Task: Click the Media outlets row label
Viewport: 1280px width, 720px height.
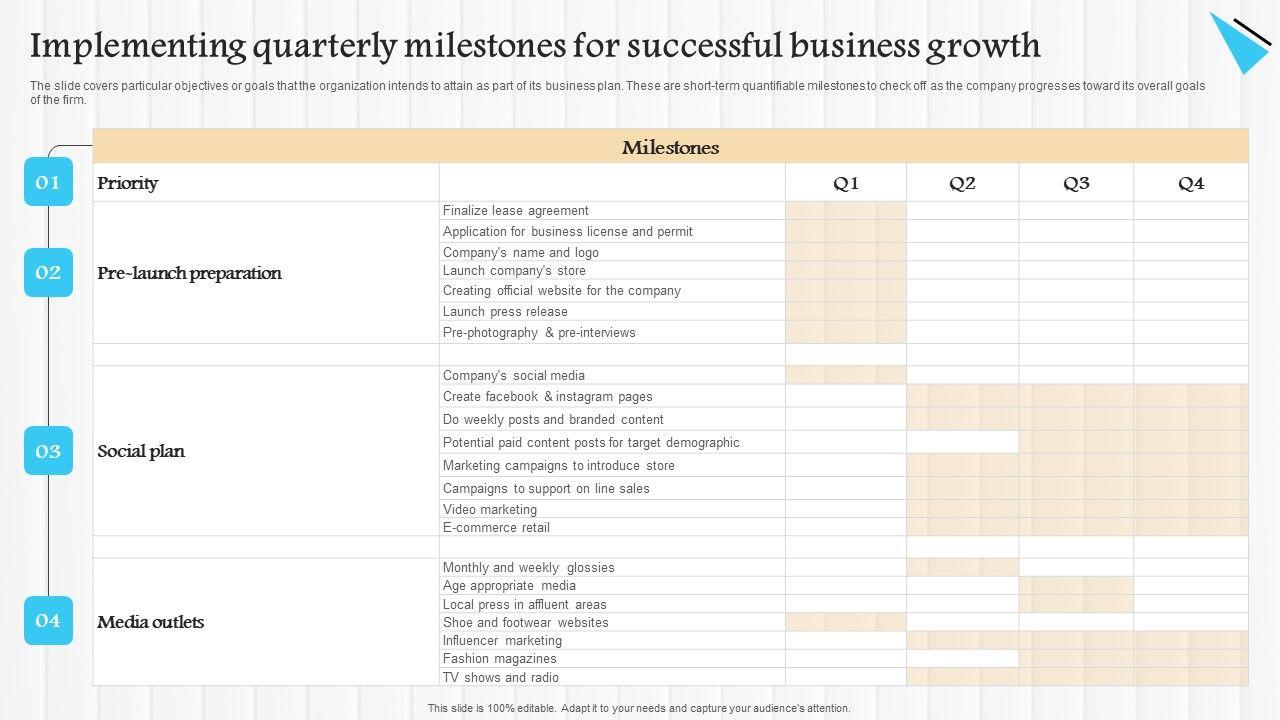Action: 151,622
